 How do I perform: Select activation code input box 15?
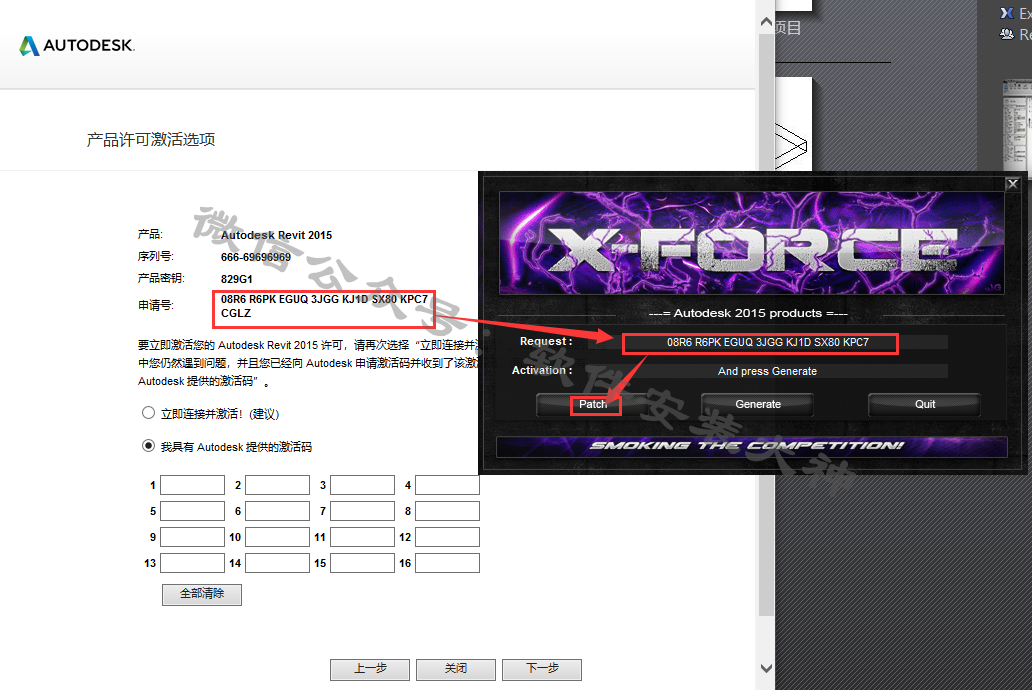[362, 563]
